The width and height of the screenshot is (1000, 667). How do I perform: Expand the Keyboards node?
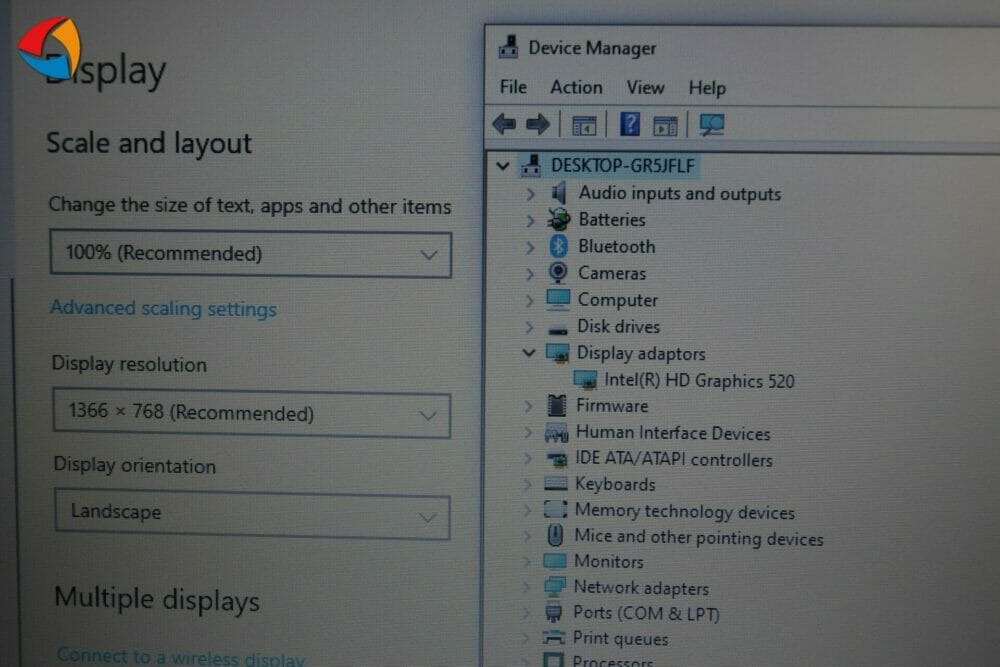[x=527, y=485]
